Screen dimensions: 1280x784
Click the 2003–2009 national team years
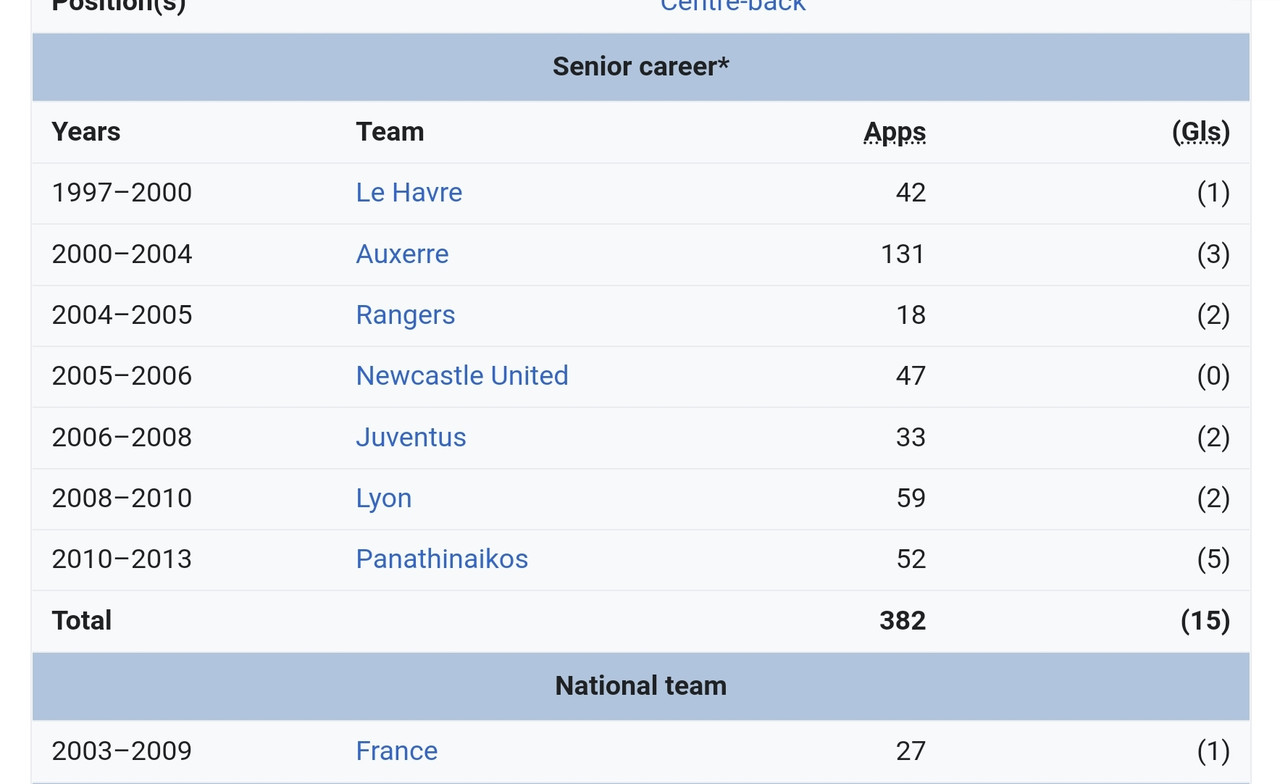pyautogui.click(x=121, y=751)
